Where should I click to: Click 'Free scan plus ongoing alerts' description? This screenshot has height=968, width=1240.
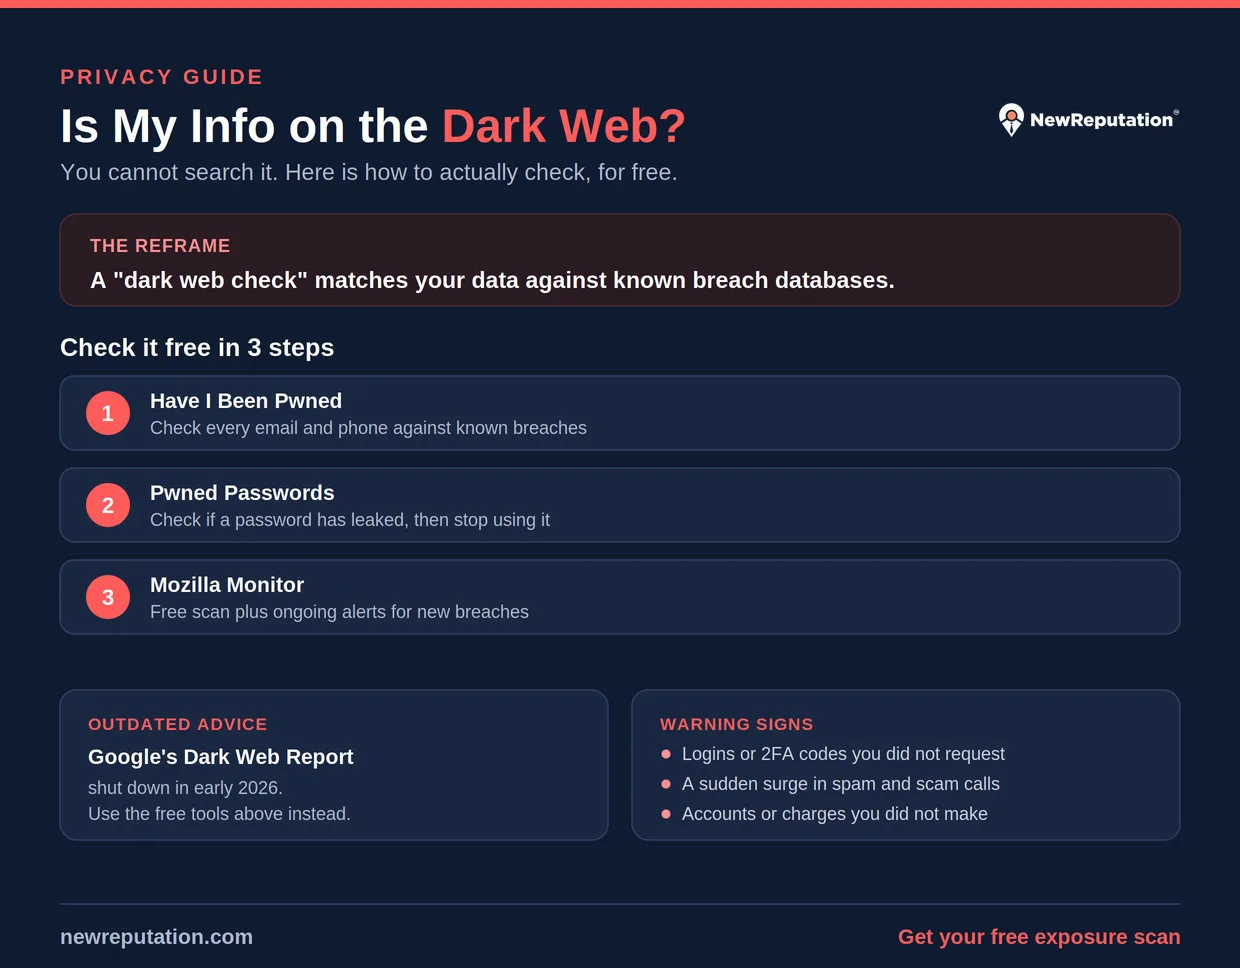click(x=339, y=612)
